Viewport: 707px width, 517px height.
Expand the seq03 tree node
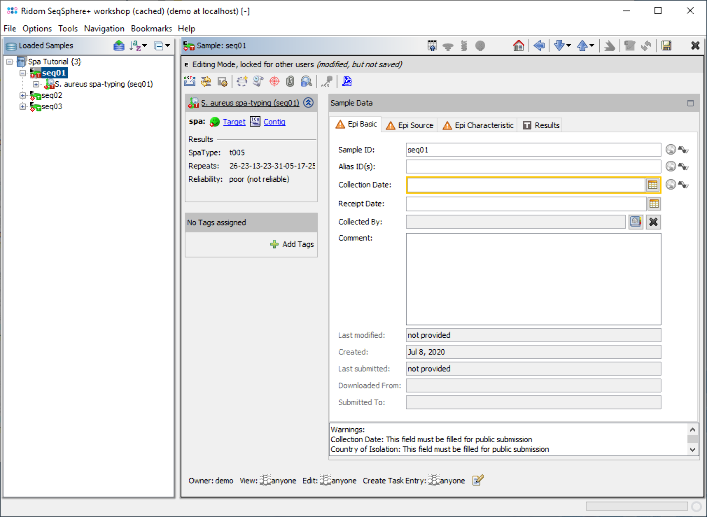pyautogui.click(x=23, y=106)
